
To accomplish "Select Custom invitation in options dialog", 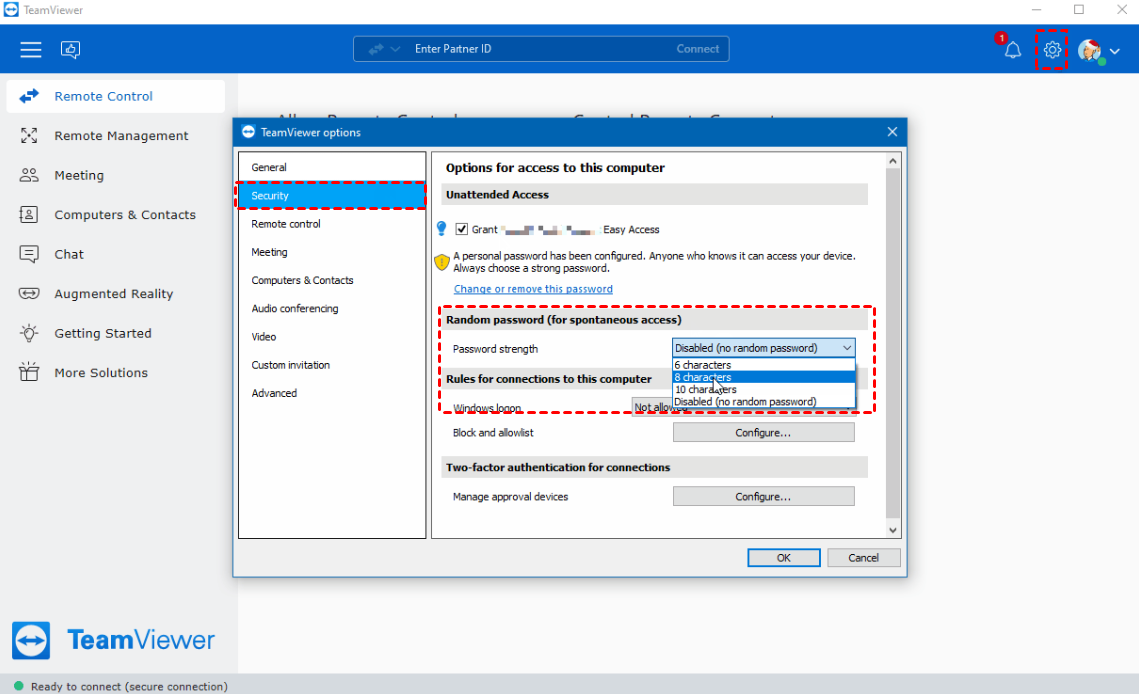I will pyautogui.click(x=332, y=365).
